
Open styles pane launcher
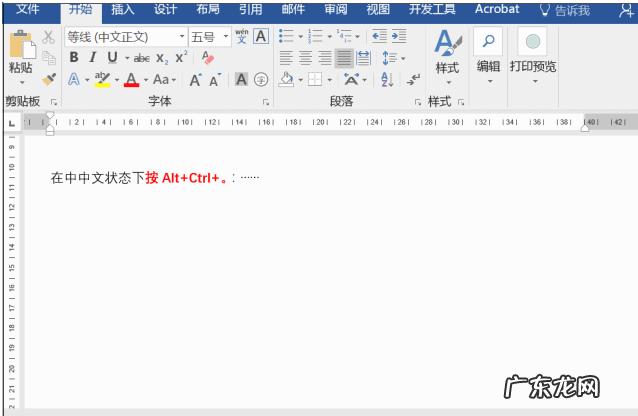click(x=461, y=102)
